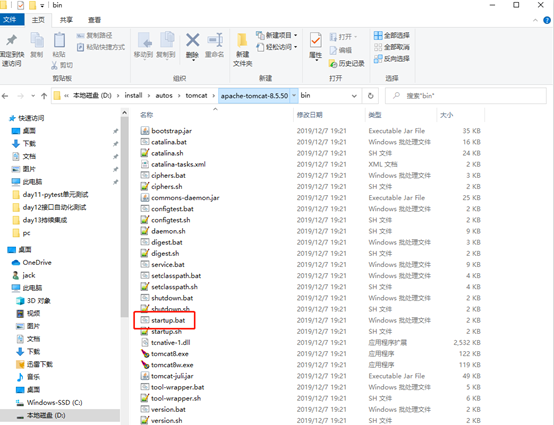Click properties icon in the Quick Access Toolbar
554x425 pixels.
pos(20,5)
